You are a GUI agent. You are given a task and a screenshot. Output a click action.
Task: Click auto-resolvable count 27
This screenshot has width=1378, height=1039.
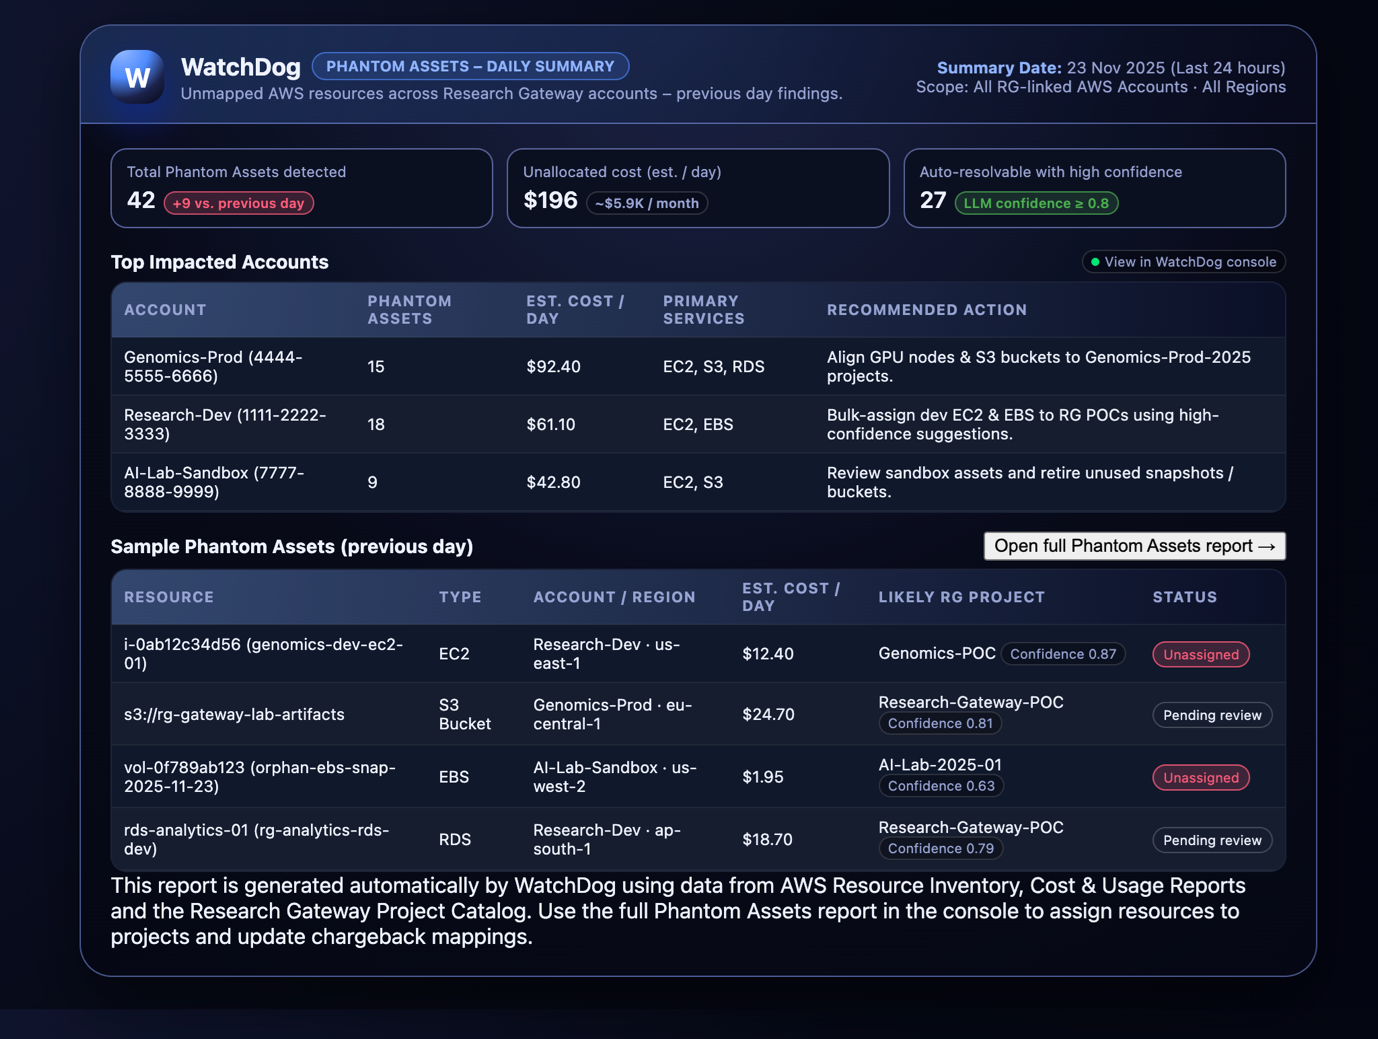[x=933, y=201]
